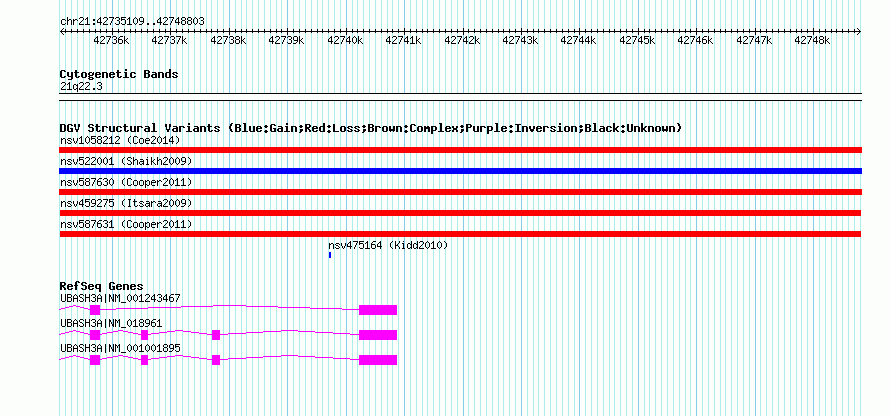Click the small blue nsv475164 variant mark
This screenshot has height=416, width=890.
(x=330, y=255)
